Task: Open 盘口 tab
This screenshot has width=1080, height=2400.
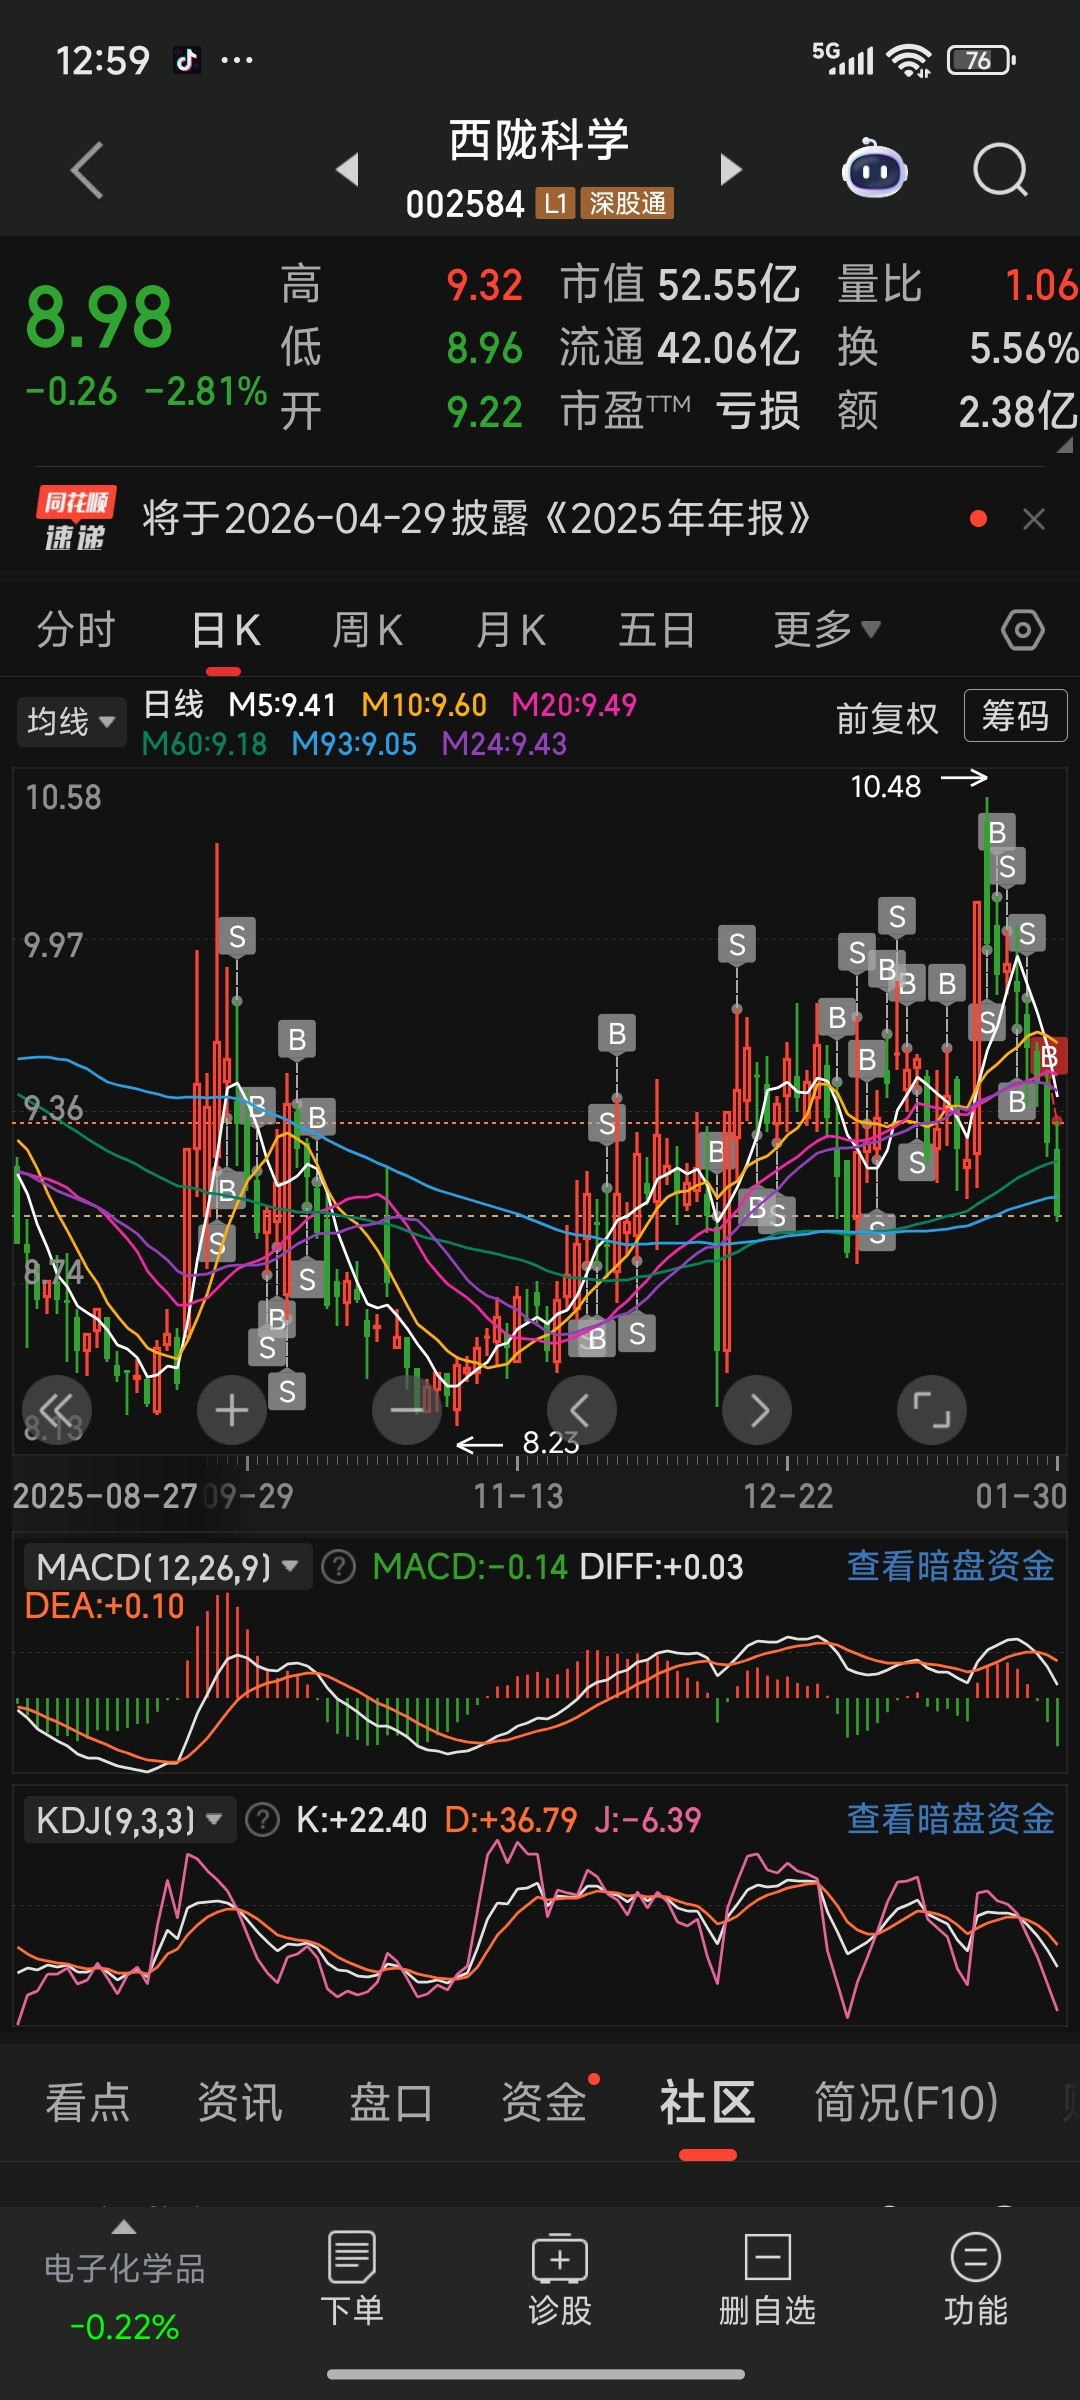Action: click(391, 2102)
